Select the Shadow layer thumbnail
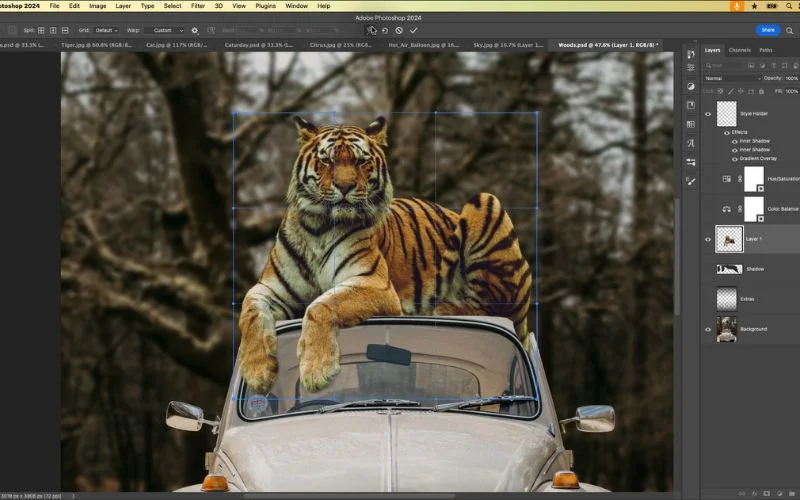 point(729,269)
